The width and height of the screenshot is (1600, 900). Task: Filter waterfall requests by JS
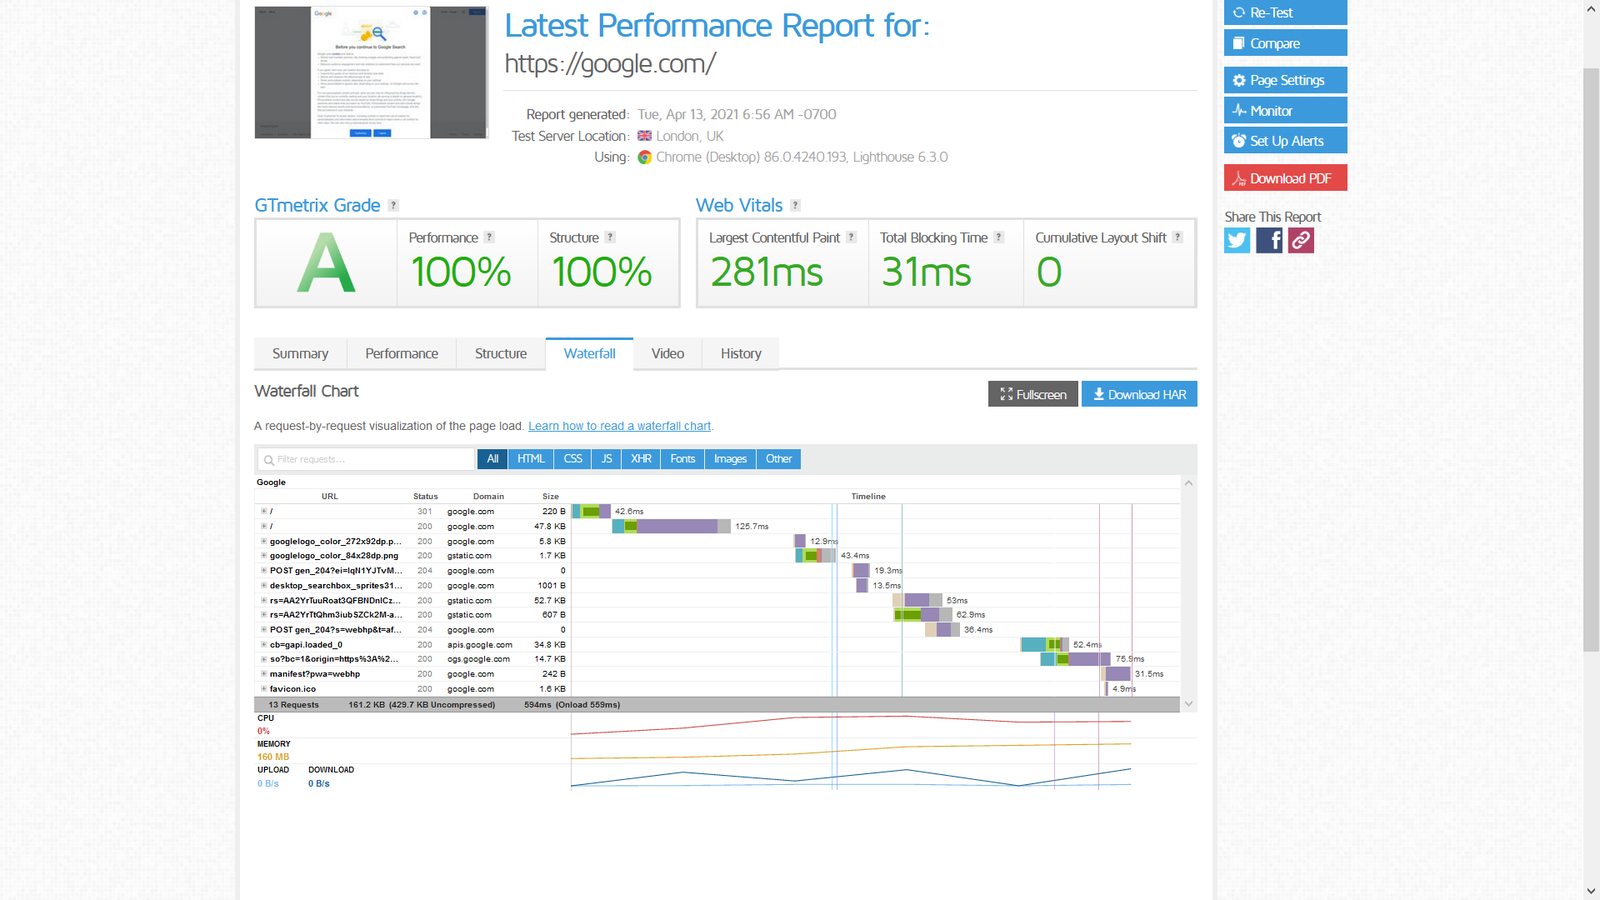pyautogui.click(x=606, y=459)
